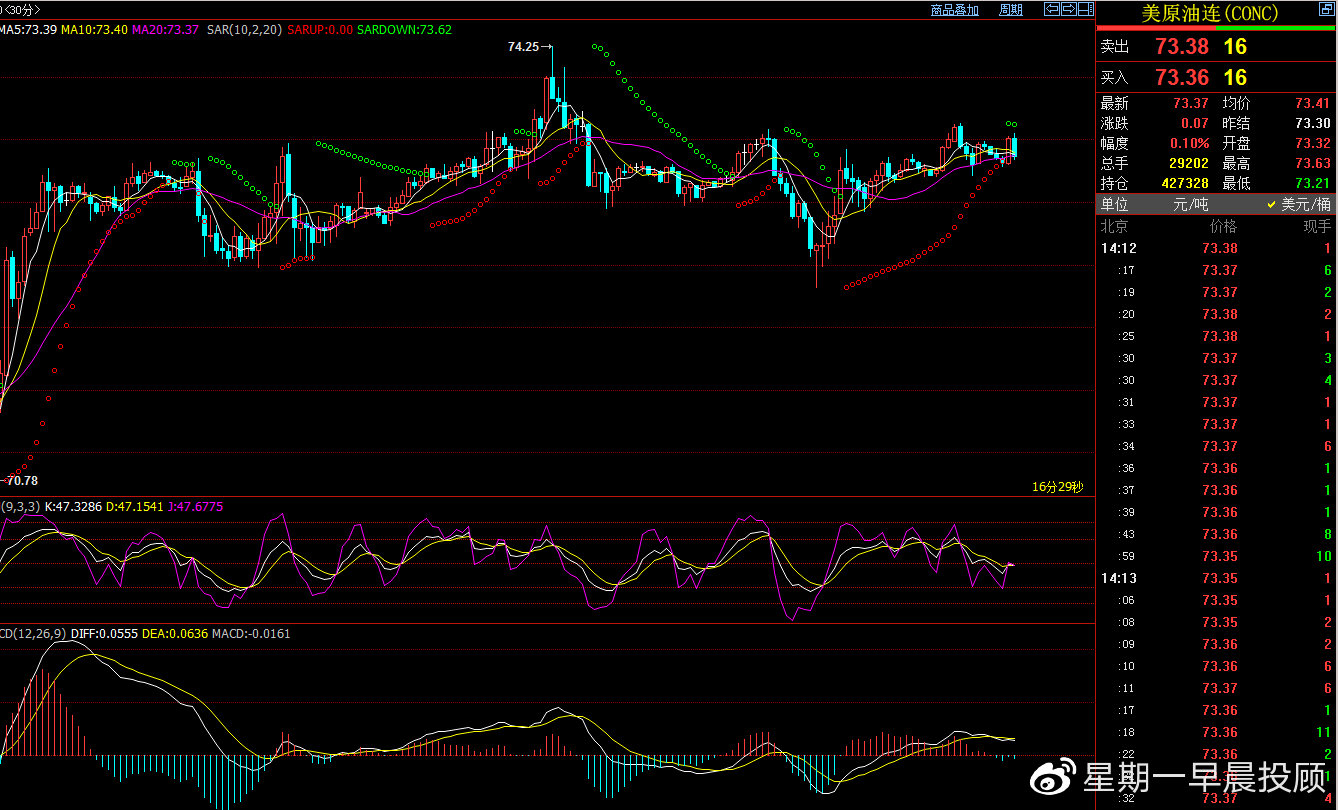This screenshot has height=810, width=1338.
Task: Click the 价格 price column header
Action: [x=1223, y=227]
